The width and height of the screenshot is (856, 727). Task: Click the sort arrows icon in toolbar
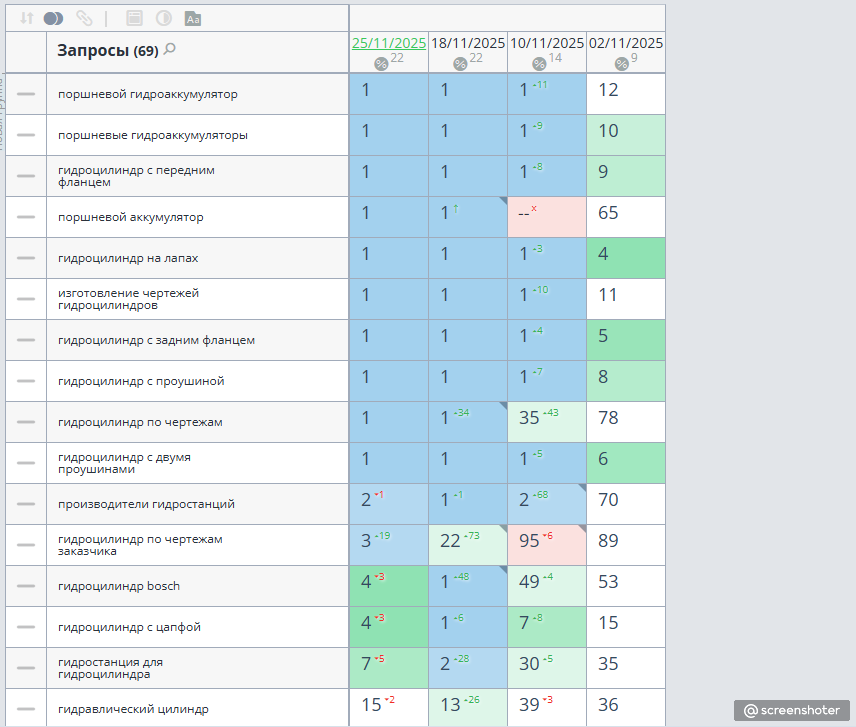tap(26, 19)
